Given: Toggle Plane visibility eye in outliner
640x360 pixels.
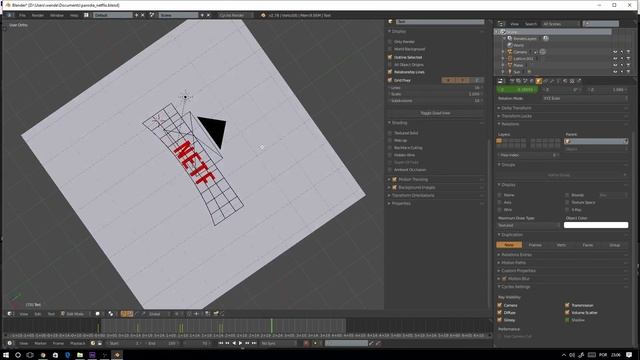Looking at the screenshot, I should coord(615,65).
